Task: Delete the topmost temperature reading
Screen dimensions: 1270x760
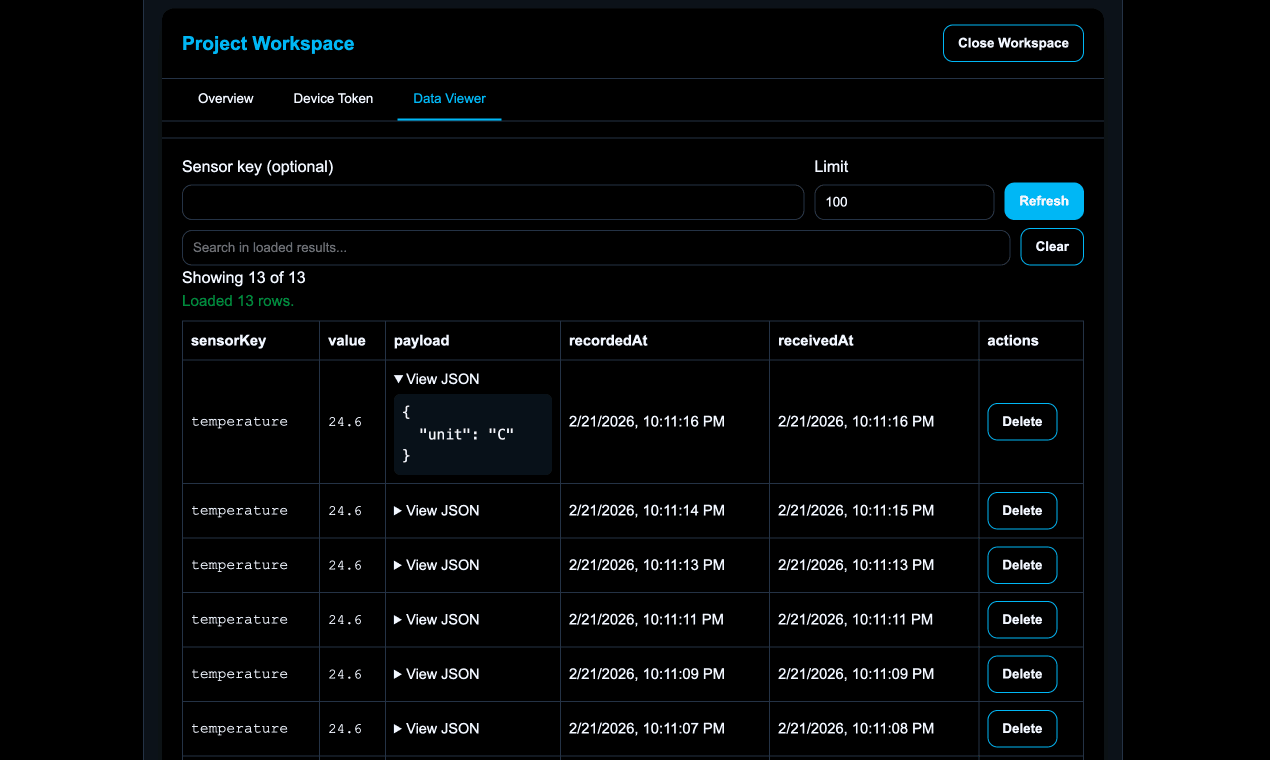Action: [x=1021, y=421]
